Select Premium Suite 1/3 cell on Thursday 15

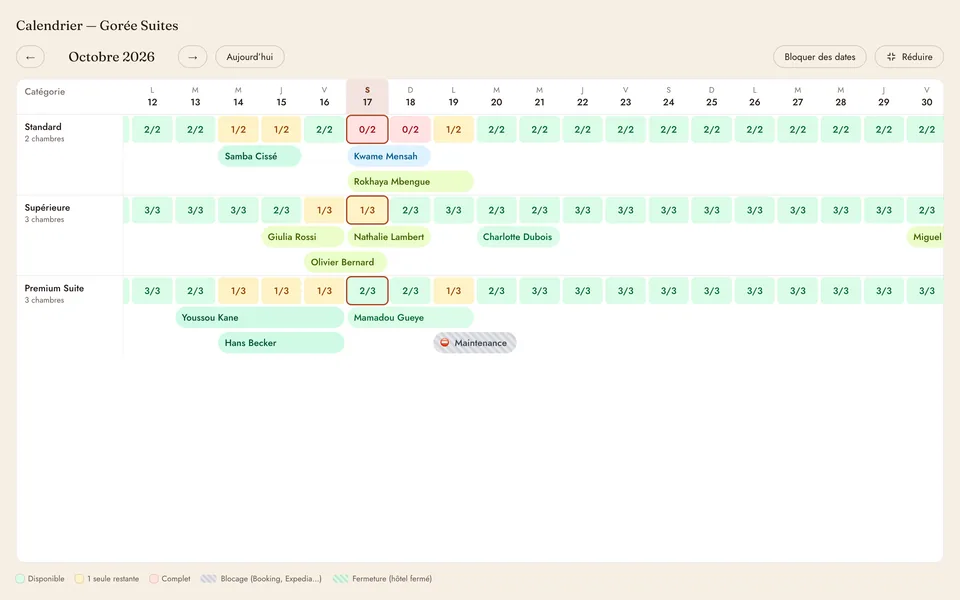click(x=281, y=291)
